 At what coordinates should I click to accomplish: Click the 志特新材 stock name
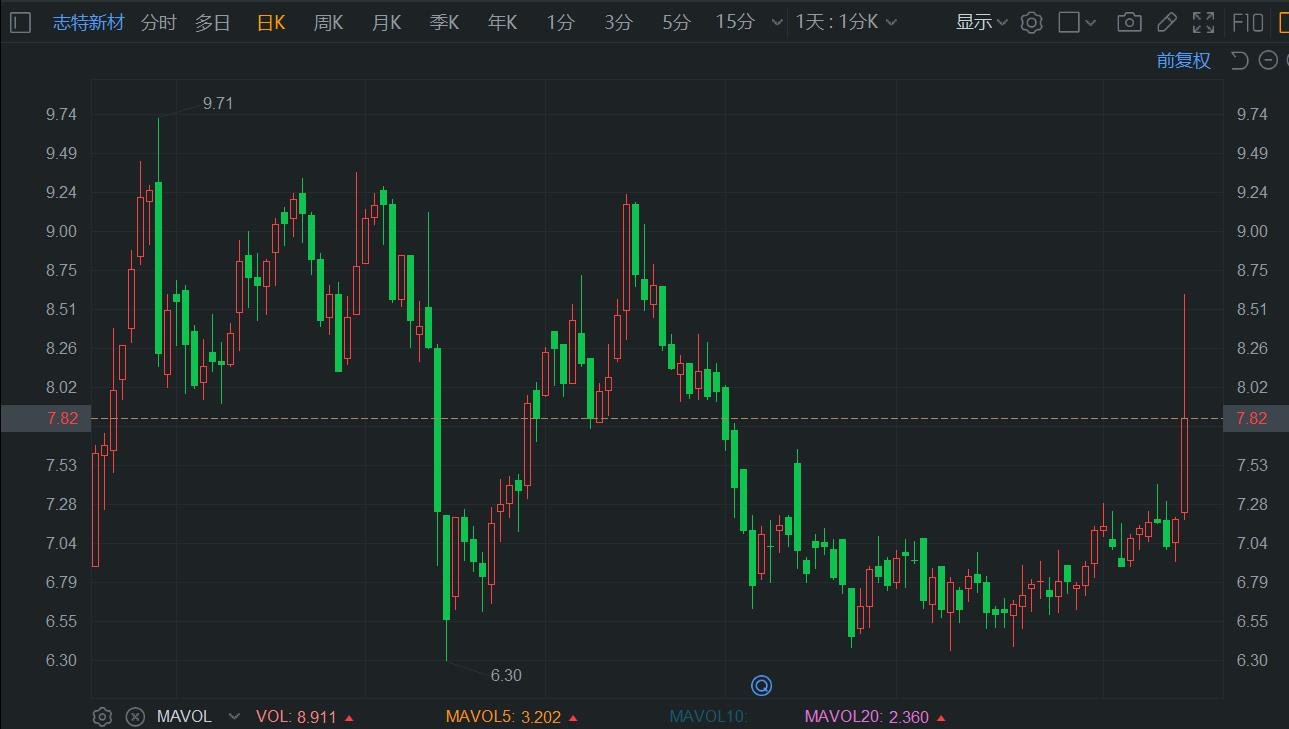pyautogui.click(x=89, y=22)
